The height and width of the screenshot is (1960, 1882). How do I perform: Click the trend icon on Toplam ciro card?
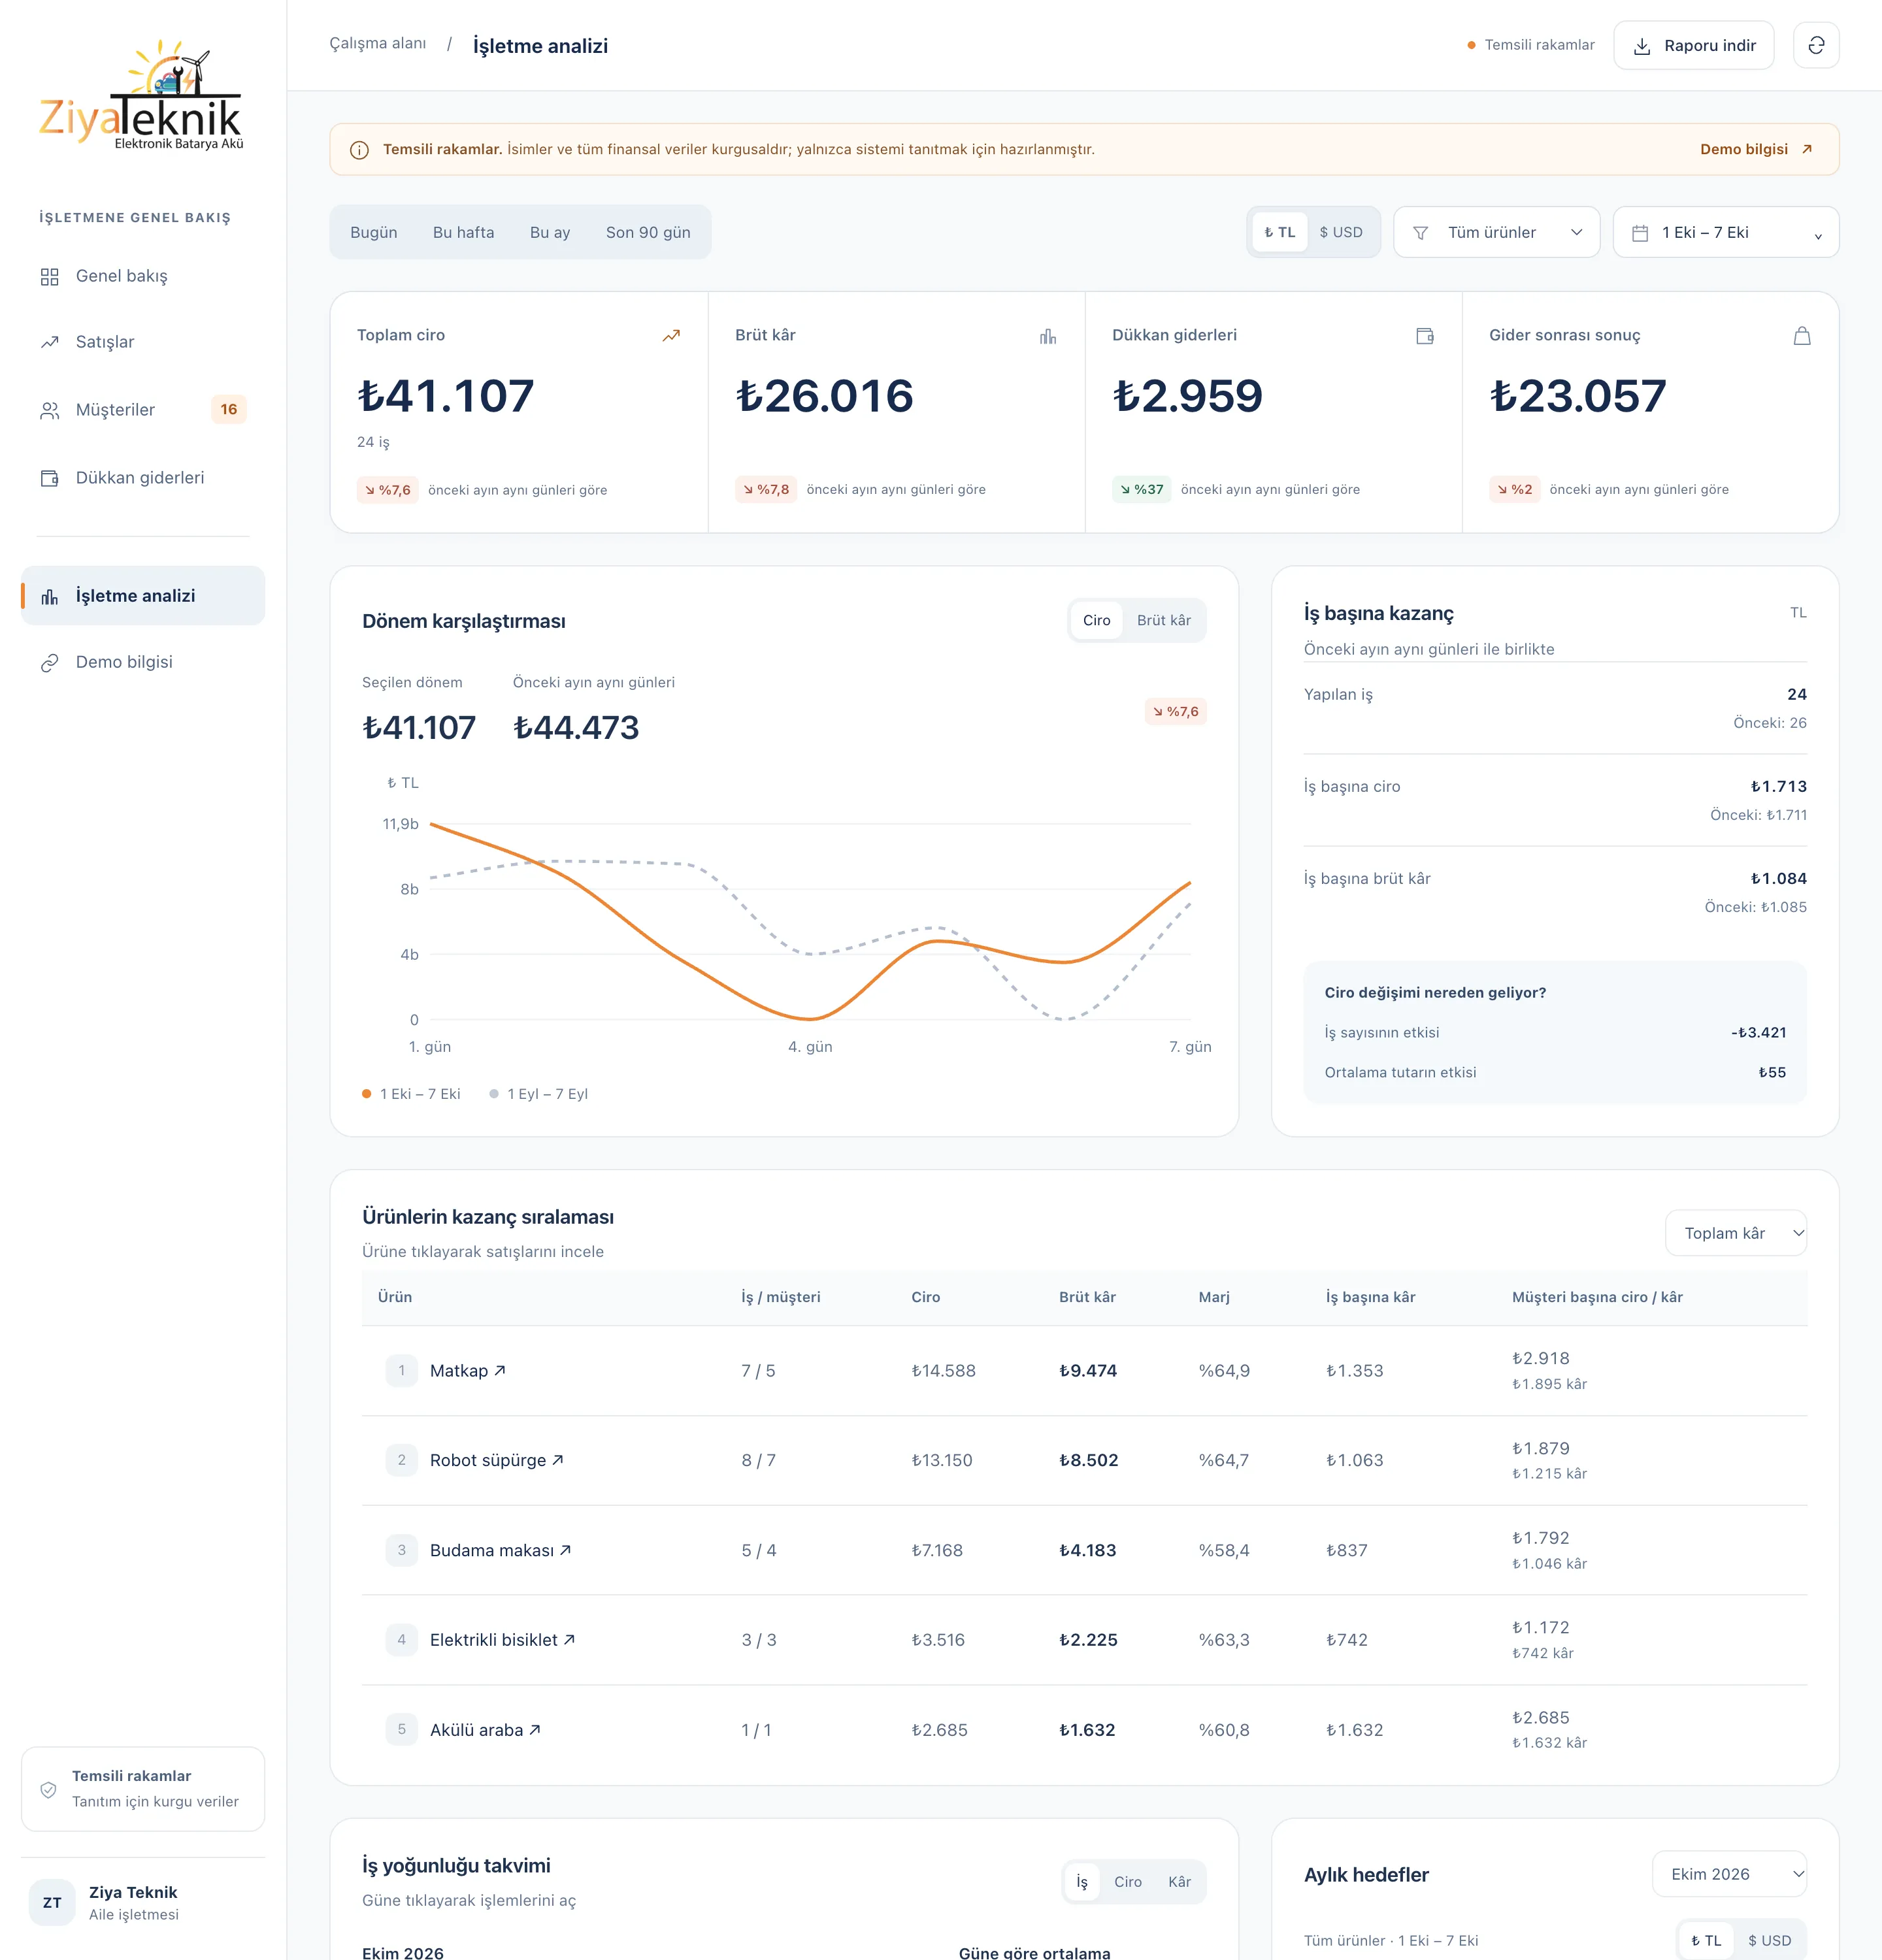pos(671,336)
